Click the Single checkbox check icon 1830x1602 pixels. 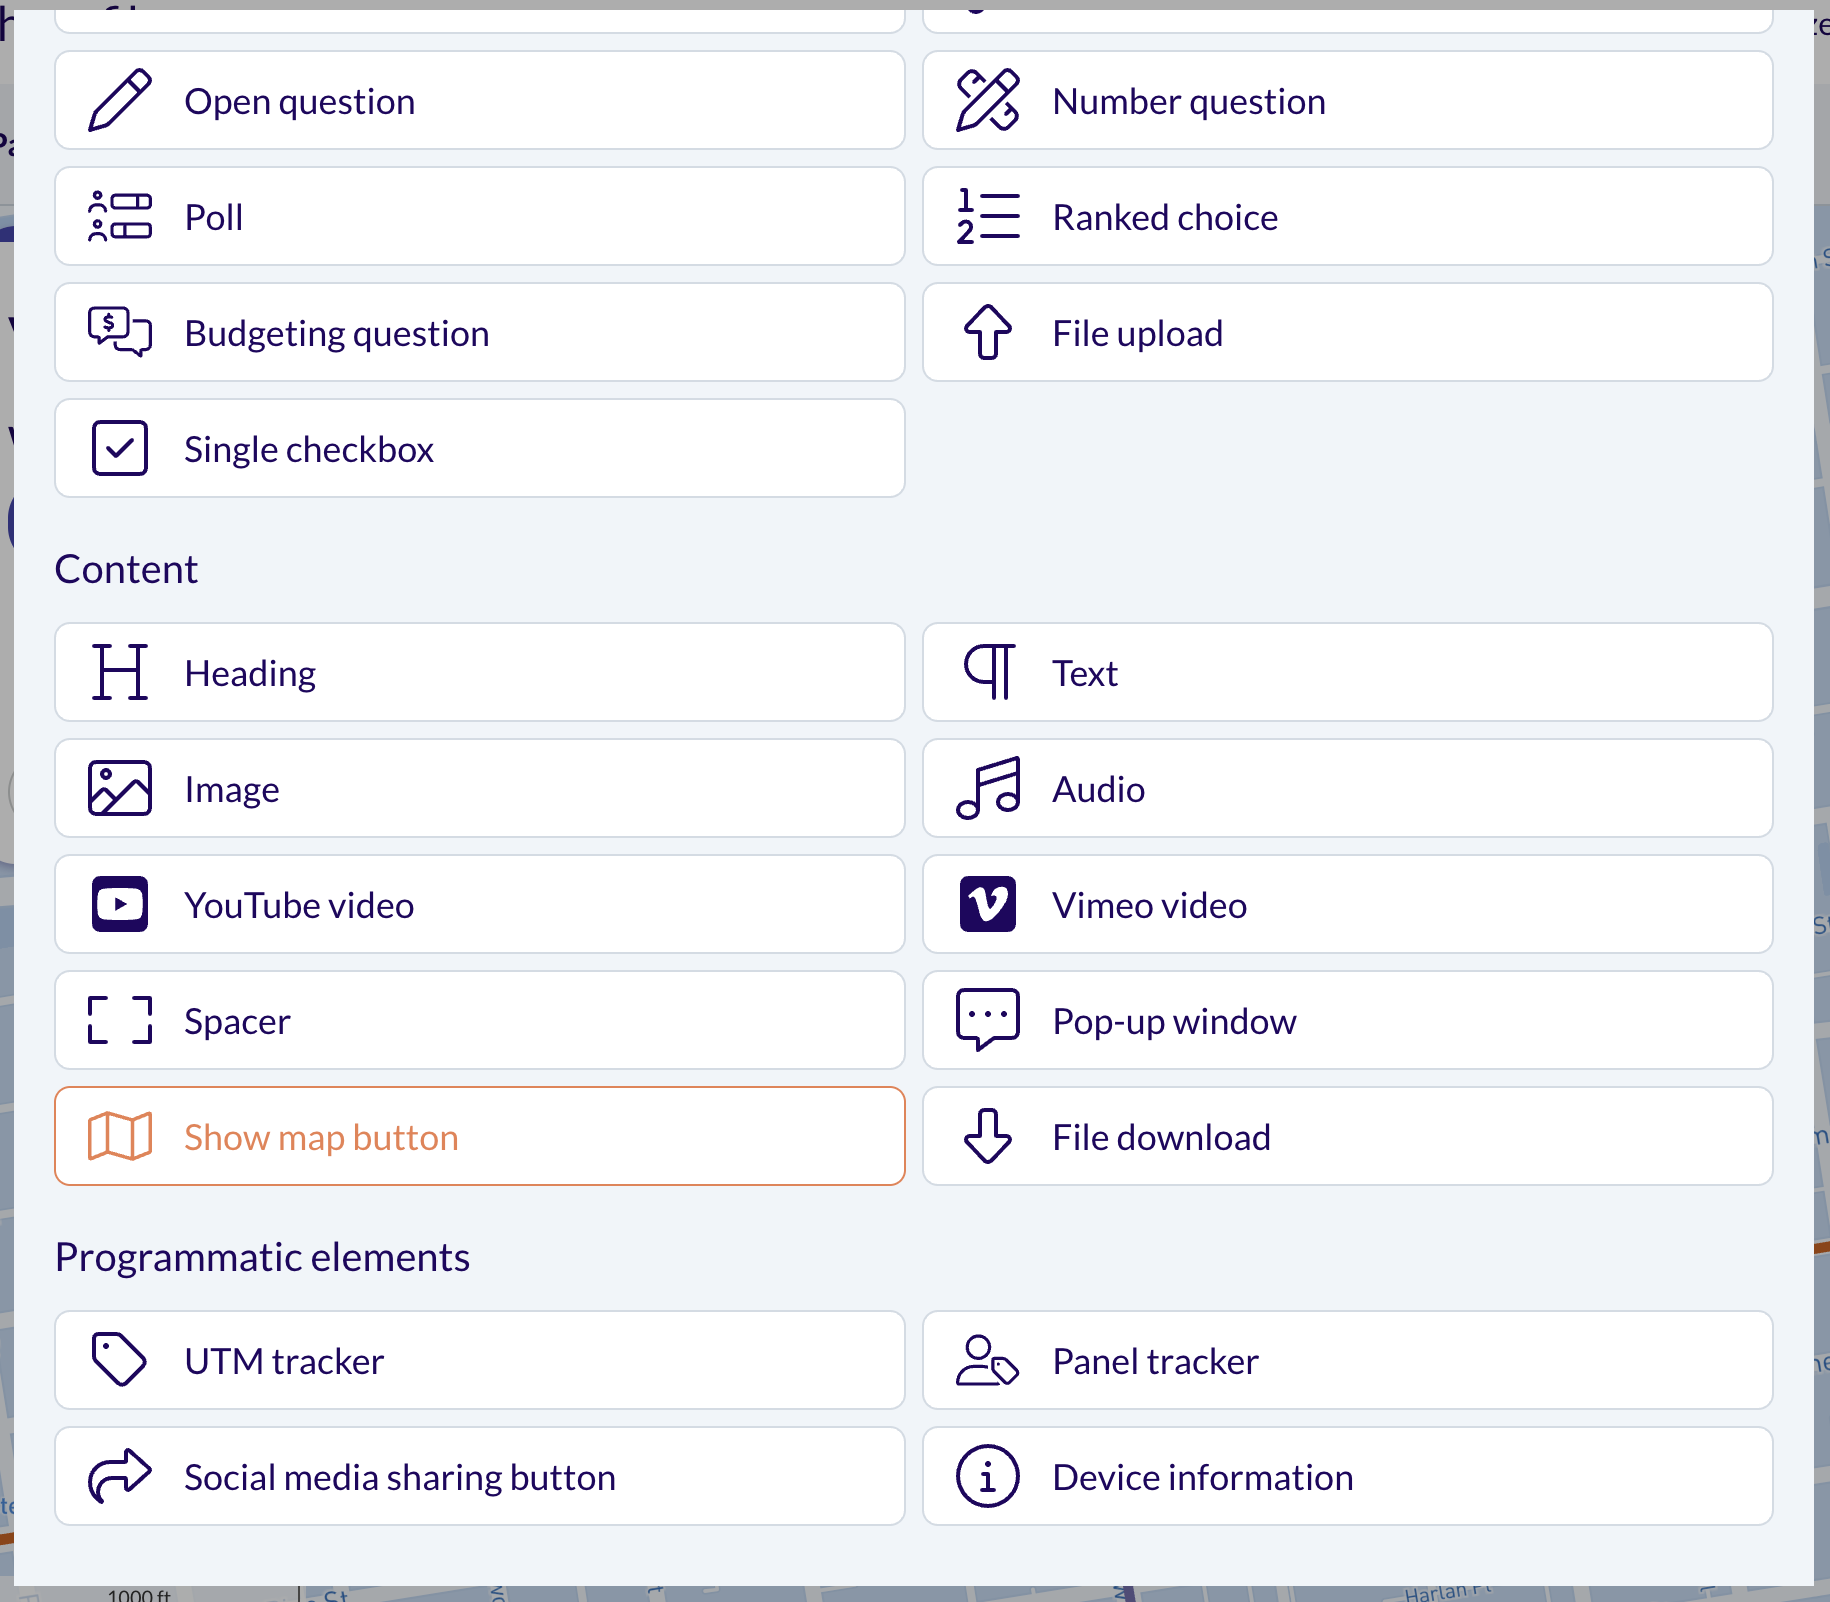tap(120, 449)
